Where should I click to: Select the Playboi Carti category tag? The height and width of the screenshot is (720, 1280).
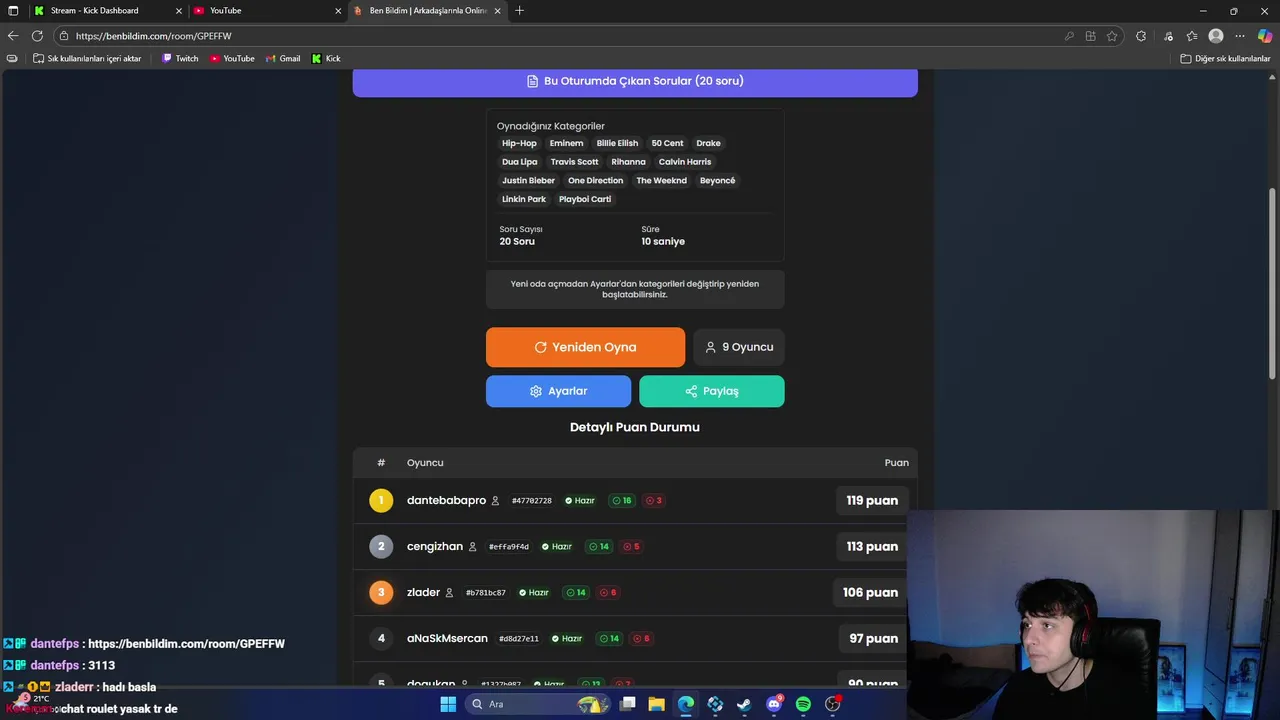[x=585, y=199]
